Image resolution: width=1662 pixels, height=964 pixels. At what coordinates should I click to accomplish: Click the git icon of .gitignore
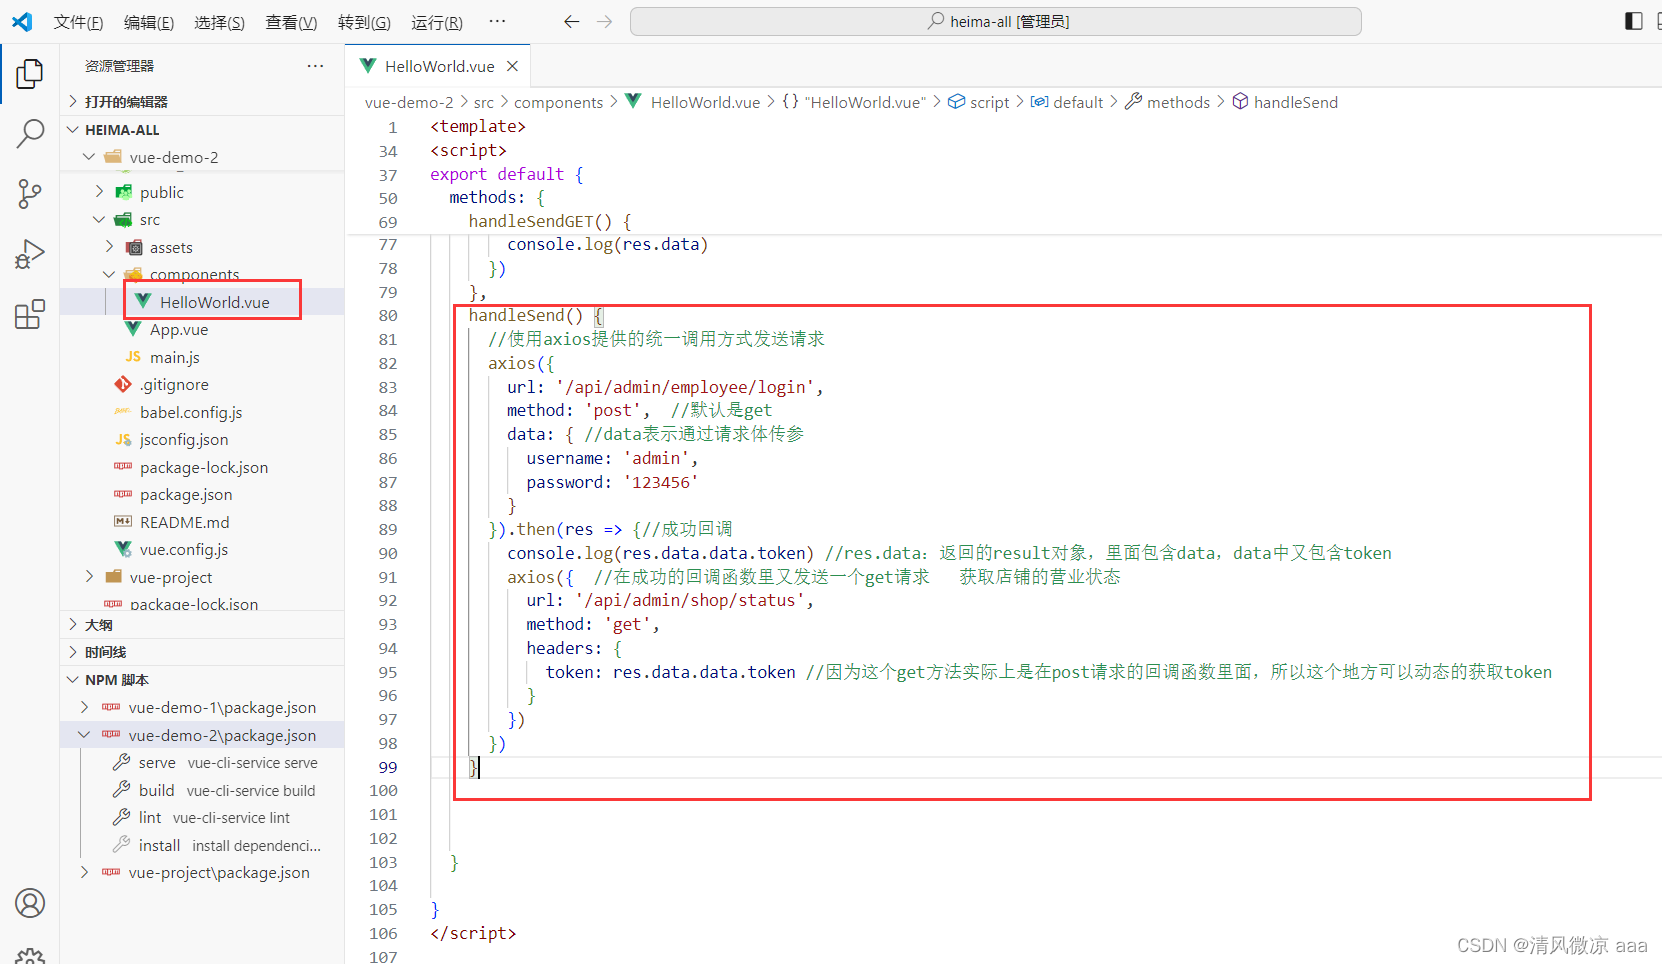coord(123,384)
